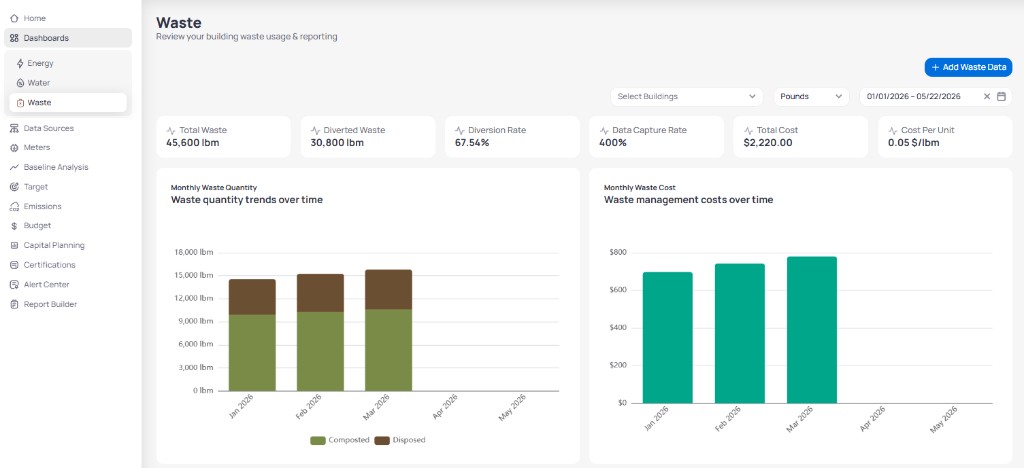This screenshot has height=468, width=1024.
Task: Click the calendar icon in date range field
Action: pyautogui.click(x=1001, y=97)
